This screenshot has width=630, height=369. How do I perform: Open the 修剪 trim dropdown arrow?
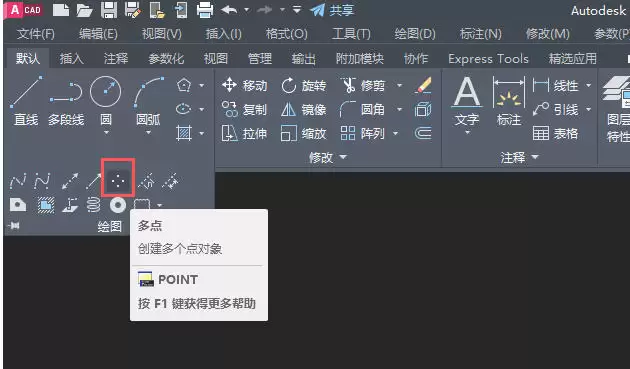coord(399,85)
